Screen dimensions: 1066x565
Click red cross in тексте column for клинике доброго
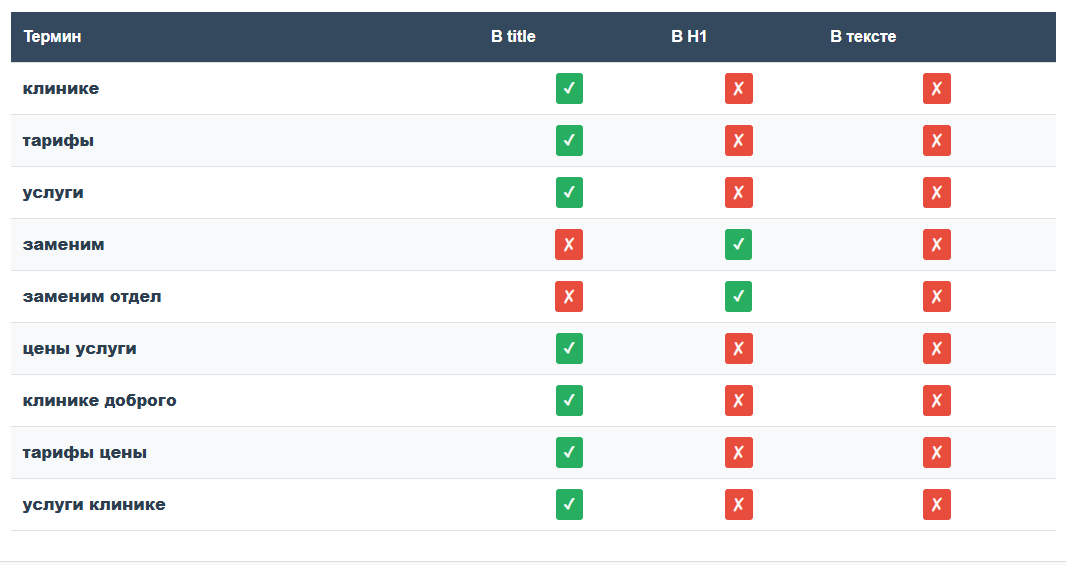click(x=936, y=400)
